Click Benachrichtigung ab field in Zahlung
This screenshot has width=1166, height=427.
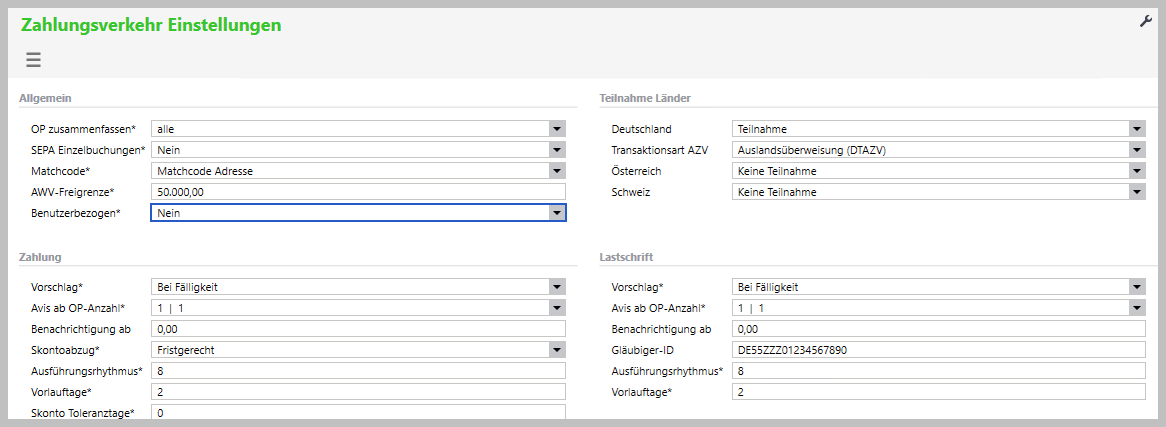coord(357,329)
